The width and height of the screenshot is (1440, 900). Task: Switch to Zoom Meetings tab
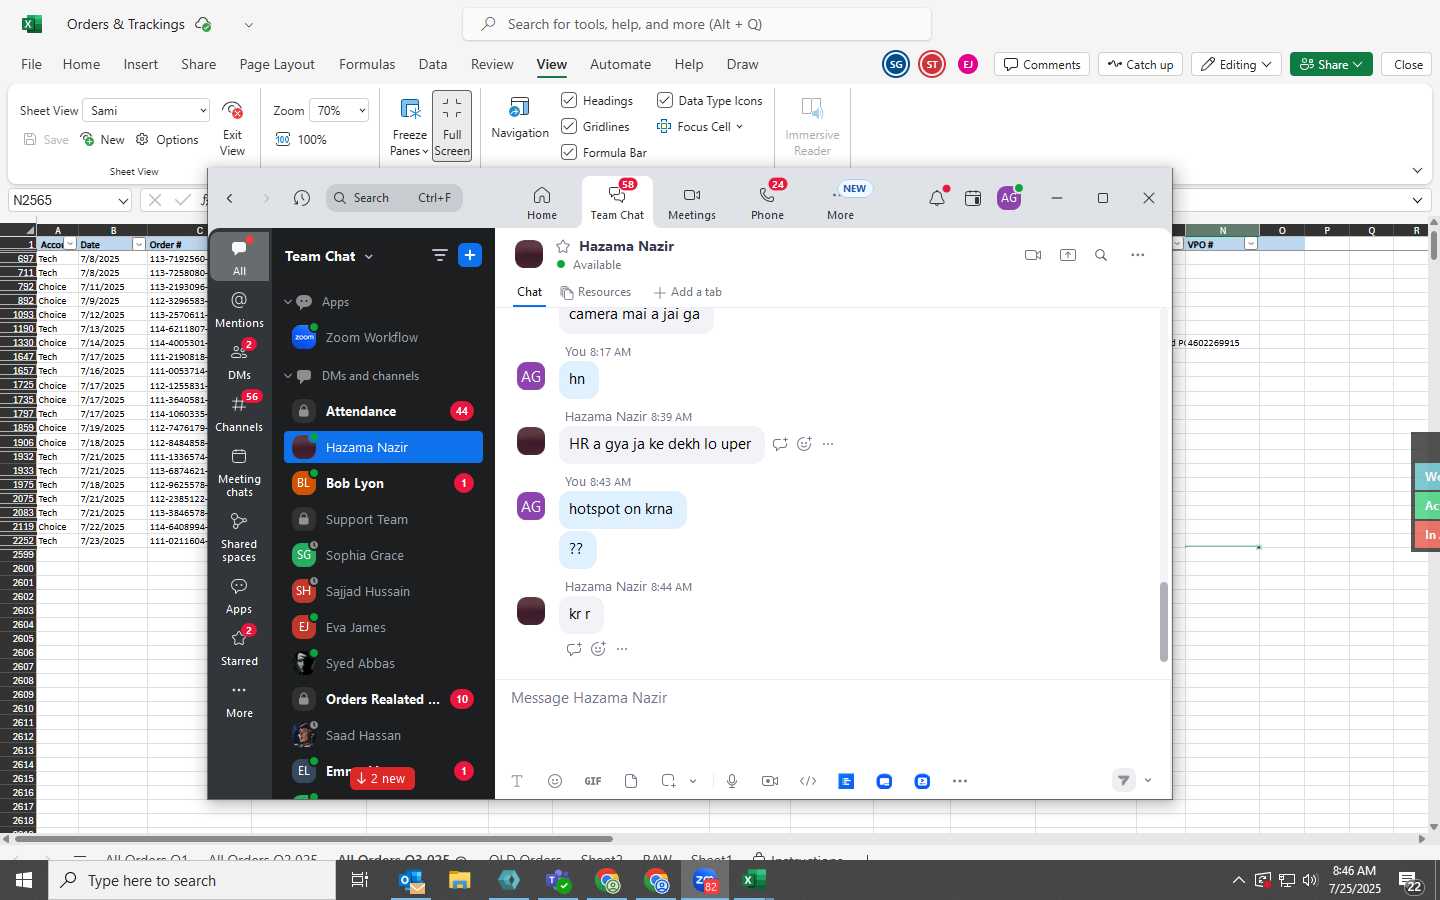click(692, 203)
